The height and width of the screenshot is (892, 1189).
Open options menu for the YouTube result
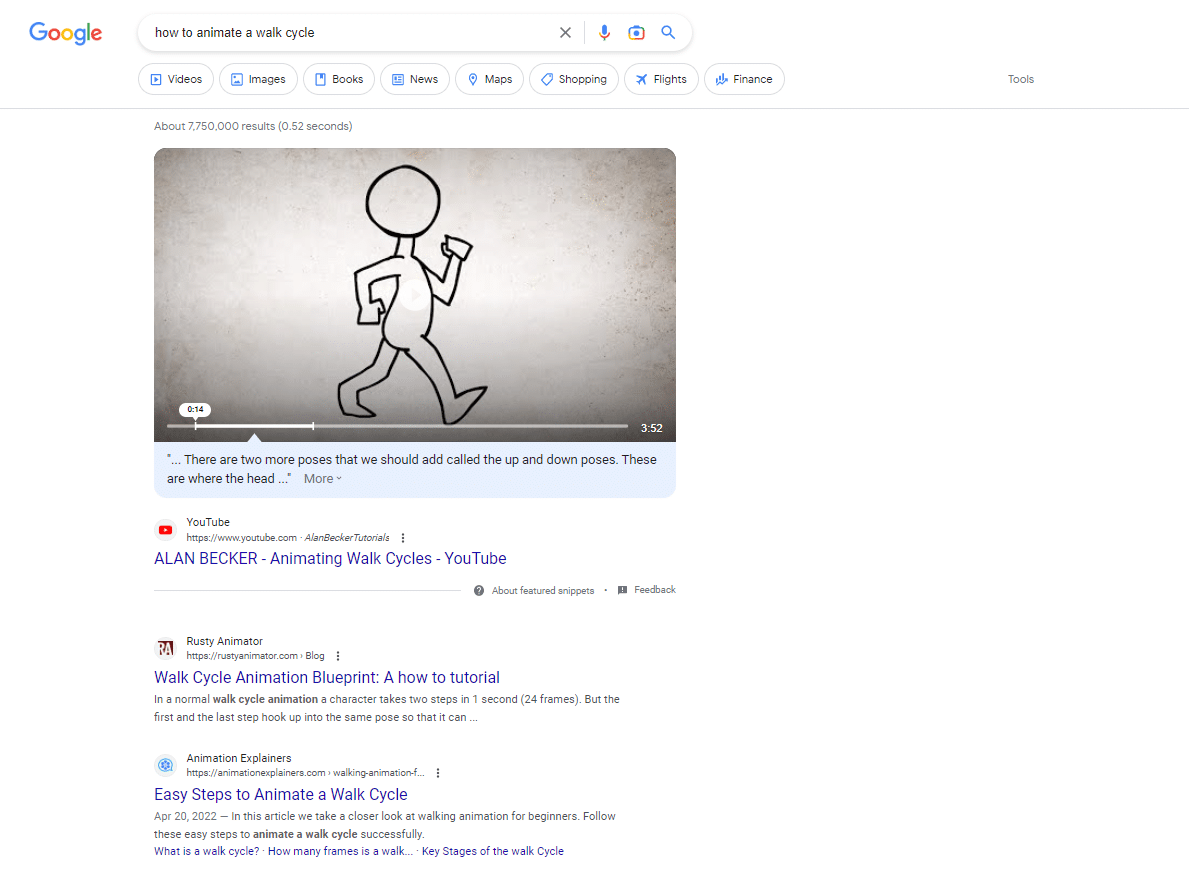point(403,538)
